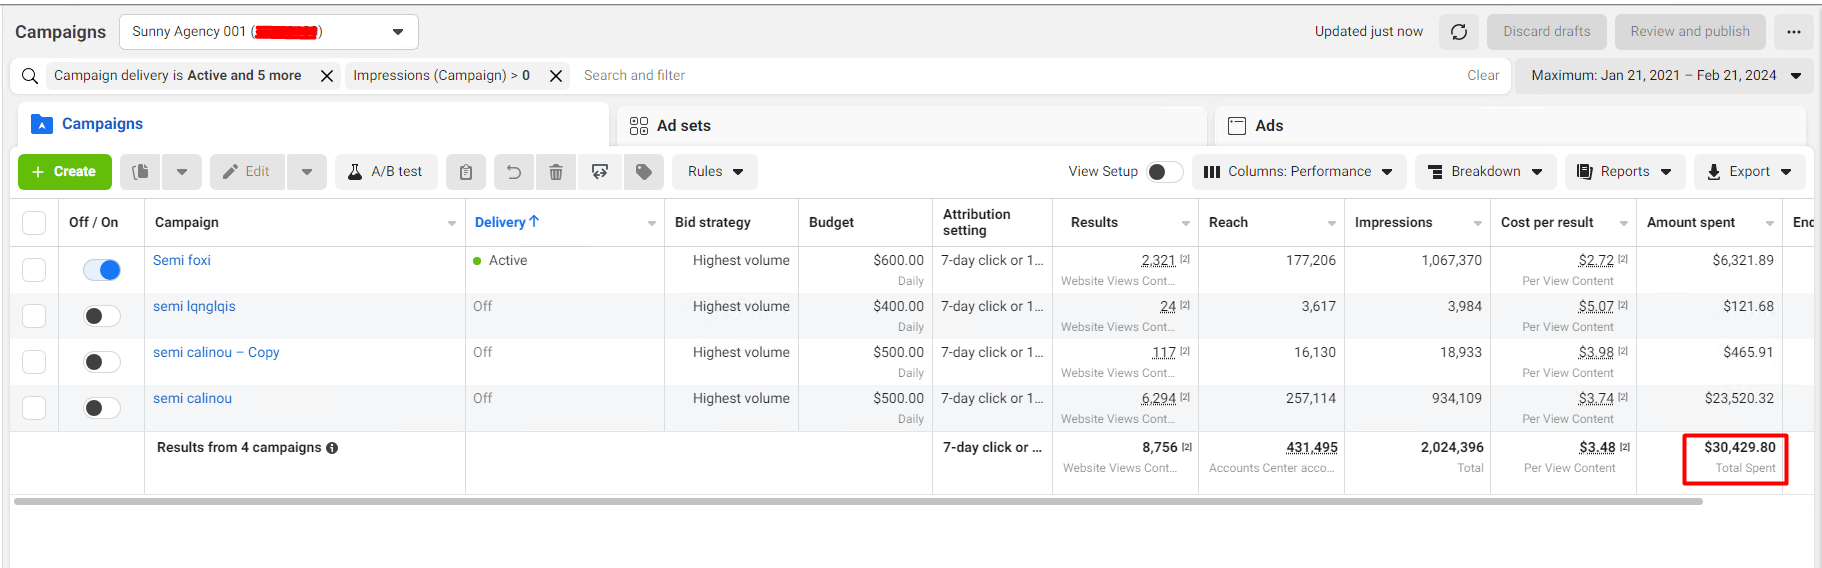Open the Rules dropdown menu
Viewport: 1822px width, 568px height.
pyautogui.click(x=715, y=172)
